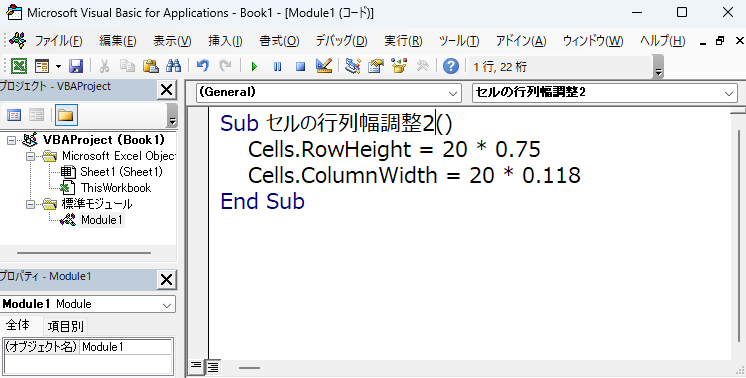The image size is (746, 378).
Task: Click the Redo arrow icon
Action: (226, 66)
